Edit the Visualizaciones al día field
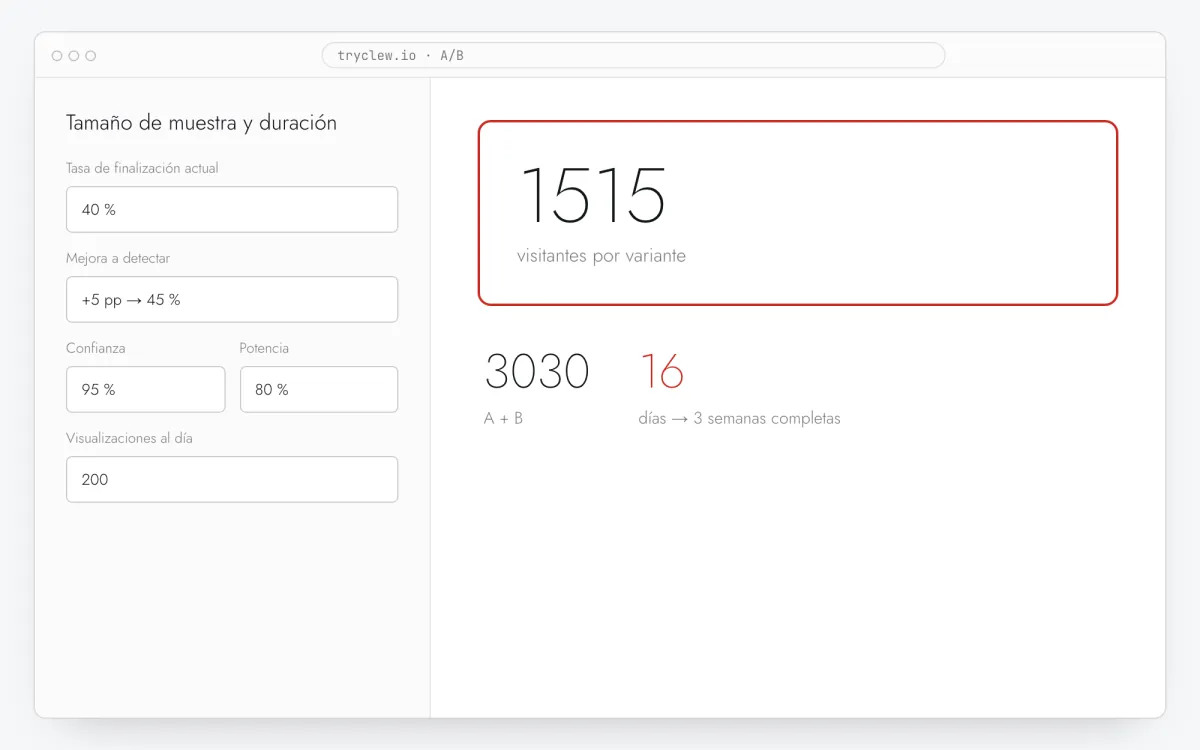The width and height of the screenshot is (1200, 750). 232,479
